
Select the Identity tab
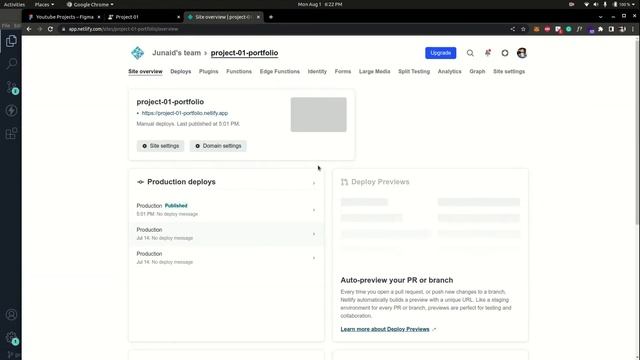[317, 71]
